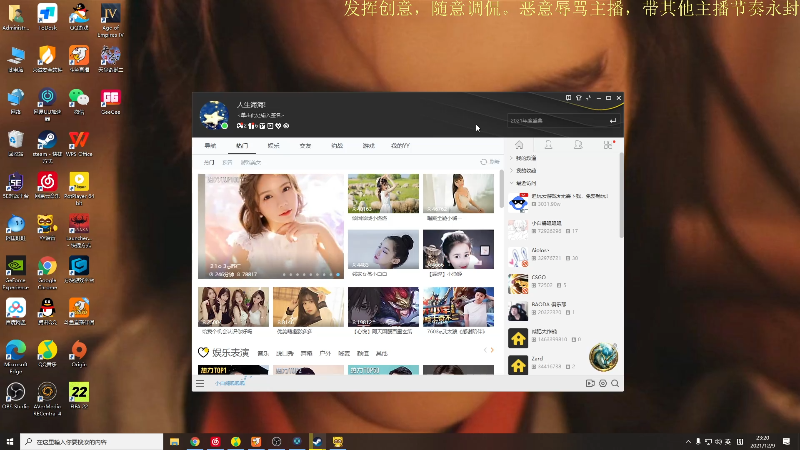Open OBS Studio desktop shortcut
Viewport: 800px width, 450px height.
[x=15, y=396]
